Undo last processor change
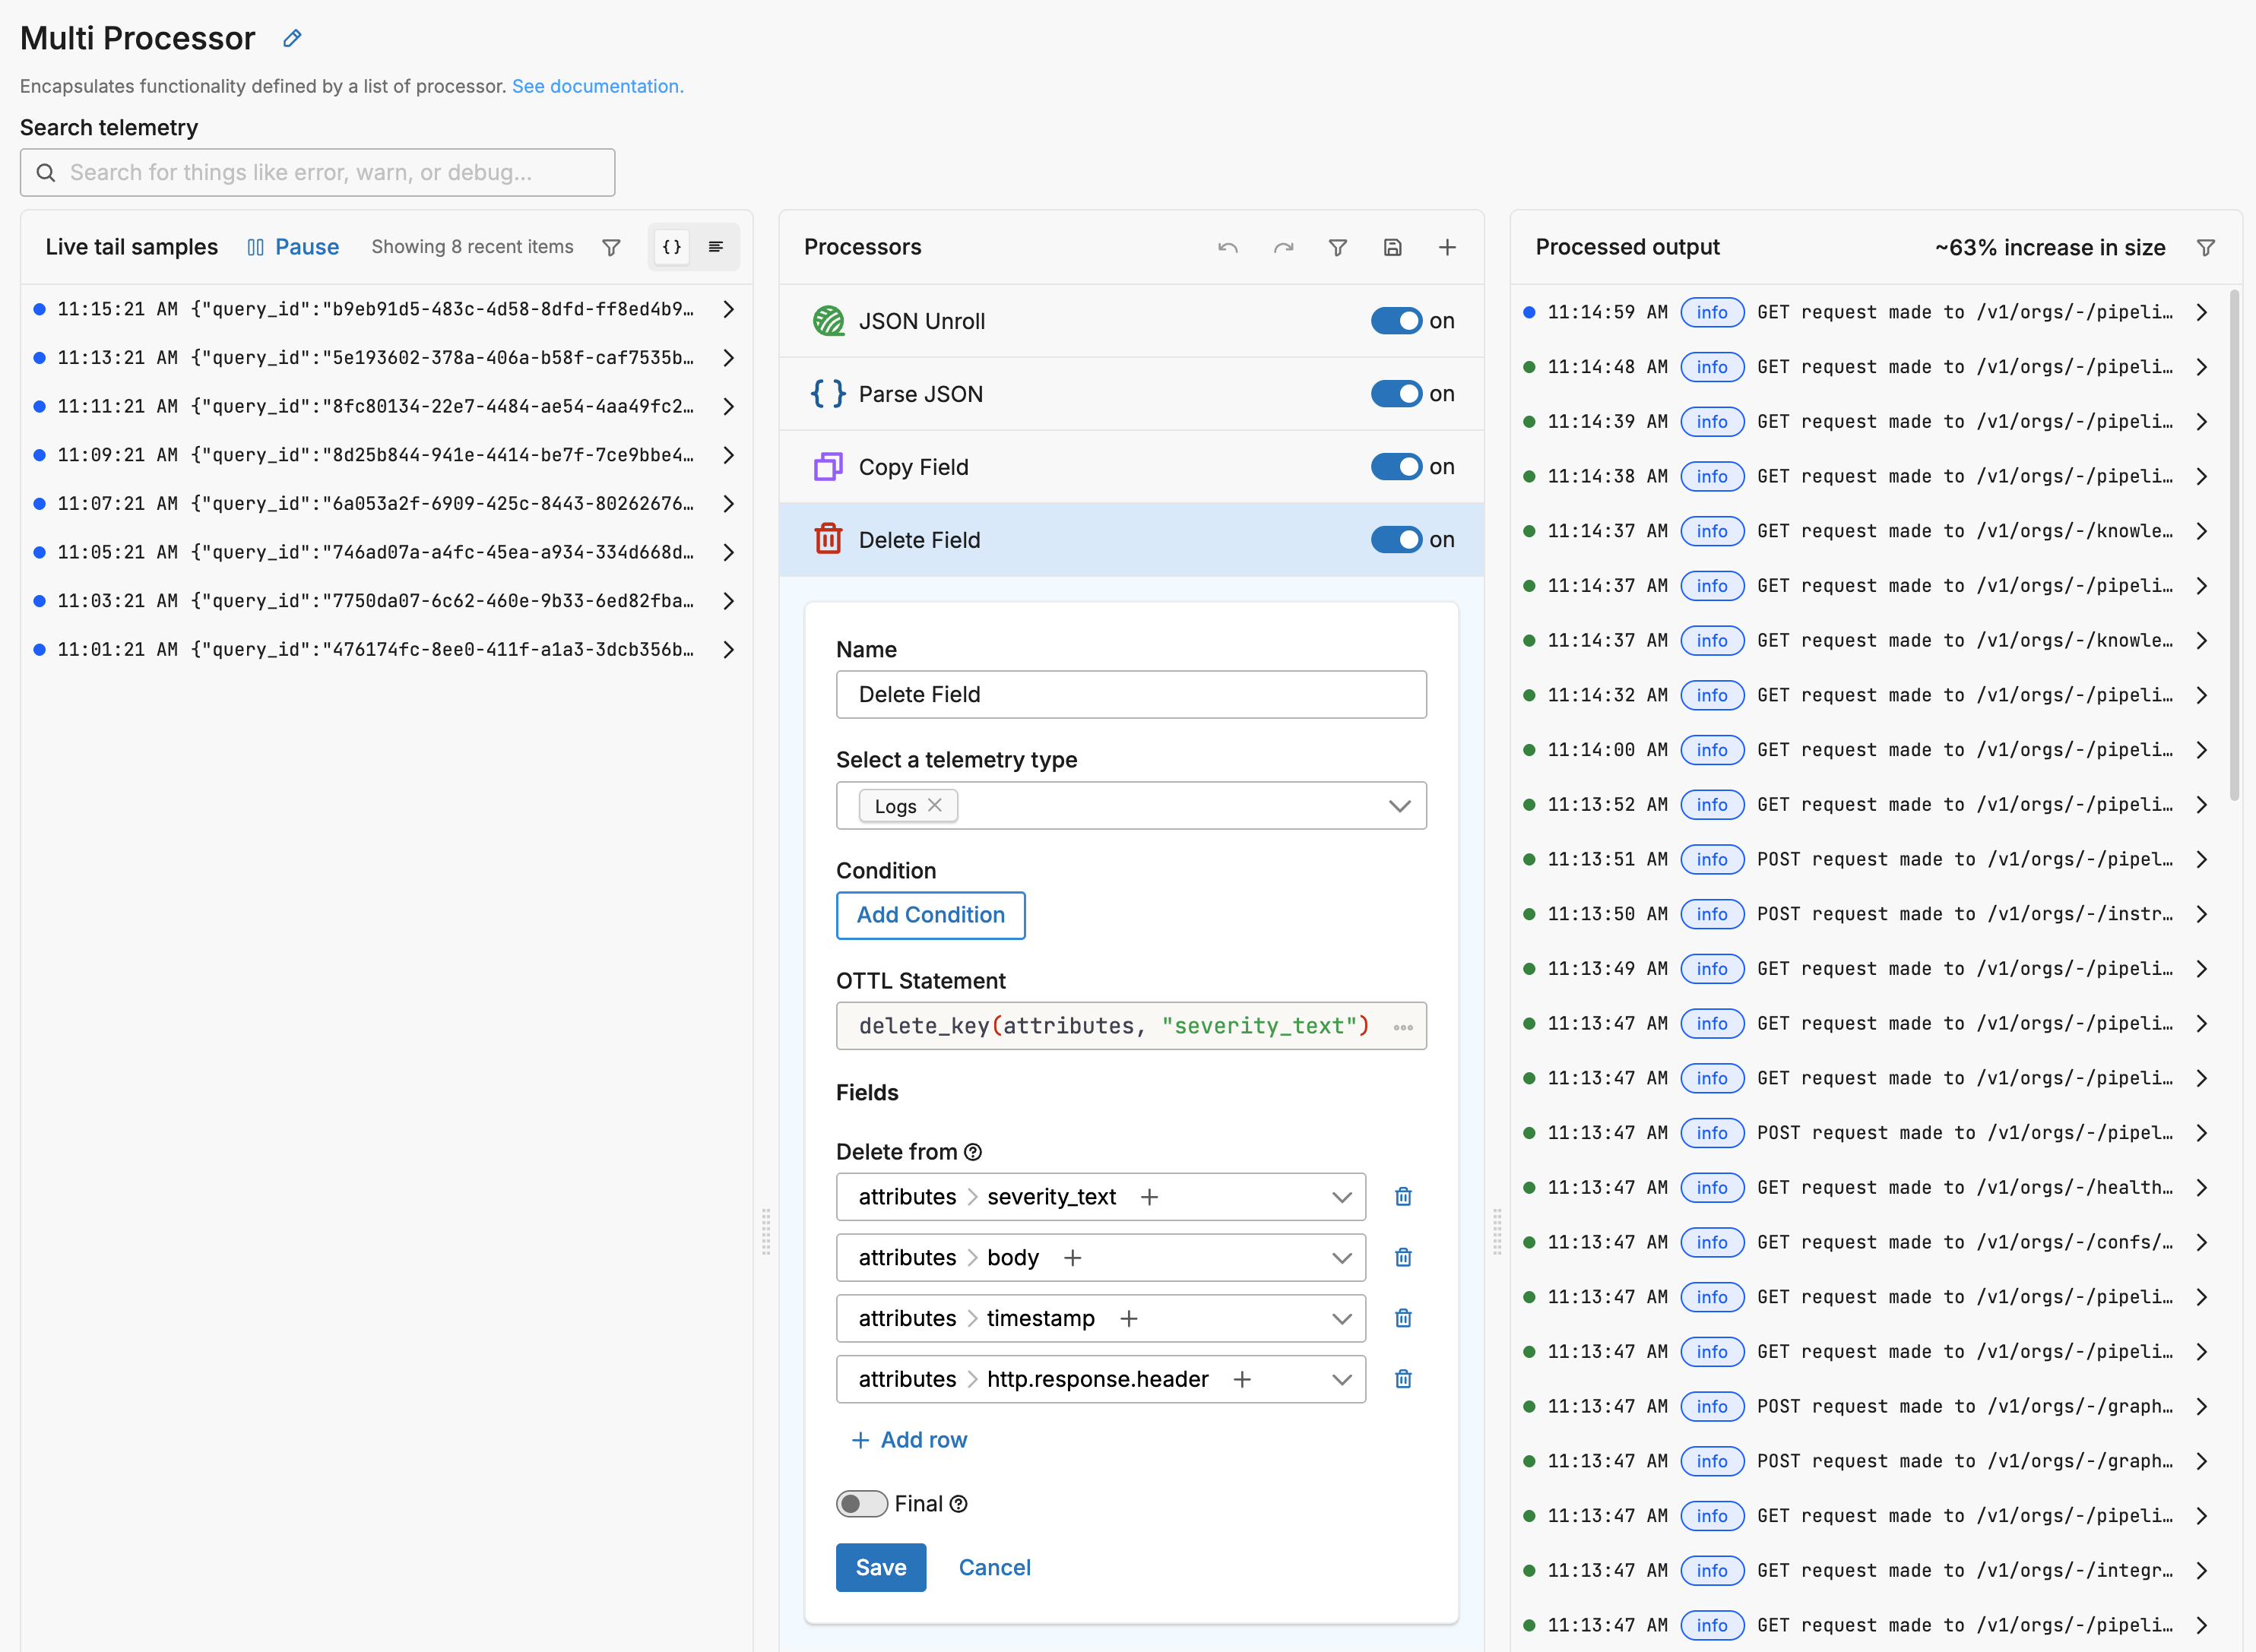The height and width of the screenshot is (1652, 2256). coord(1227,247)
